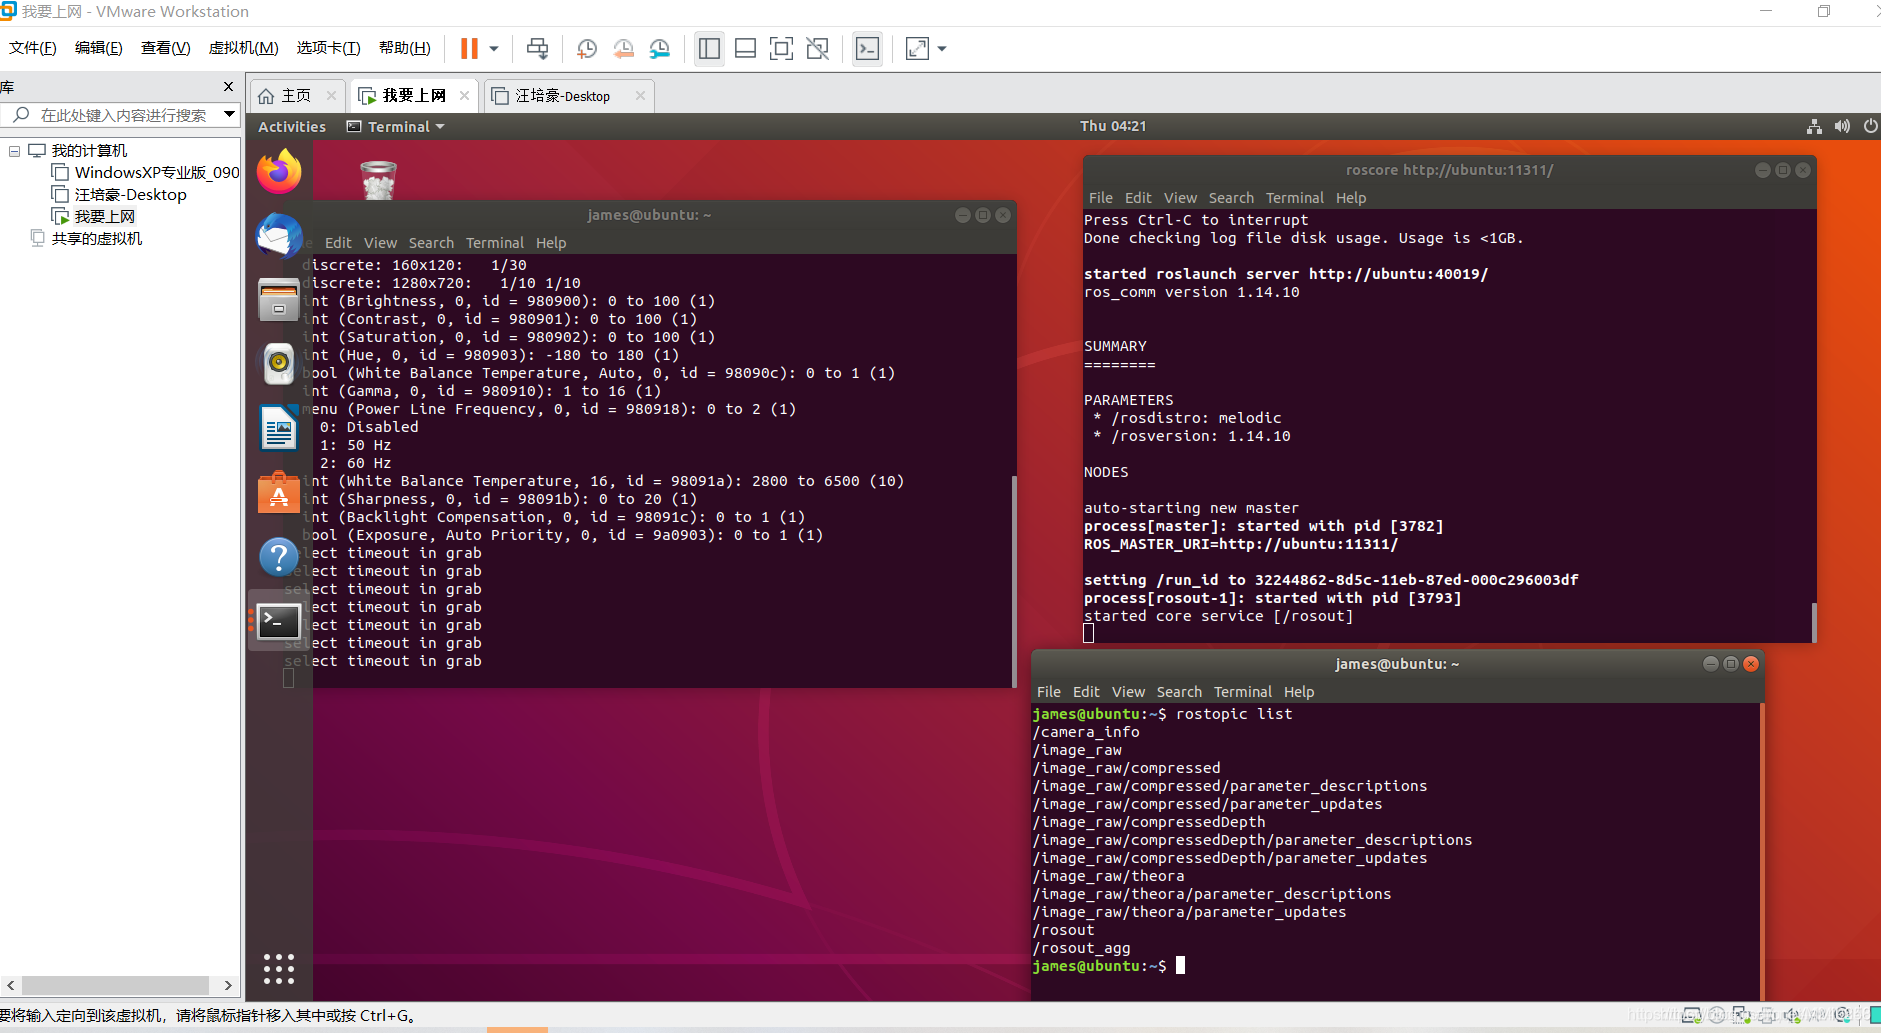Launch Firefox from the dock
The width and height of the screenshot is (1881, 1033).
pyautogui.click(x=279, y=172)
